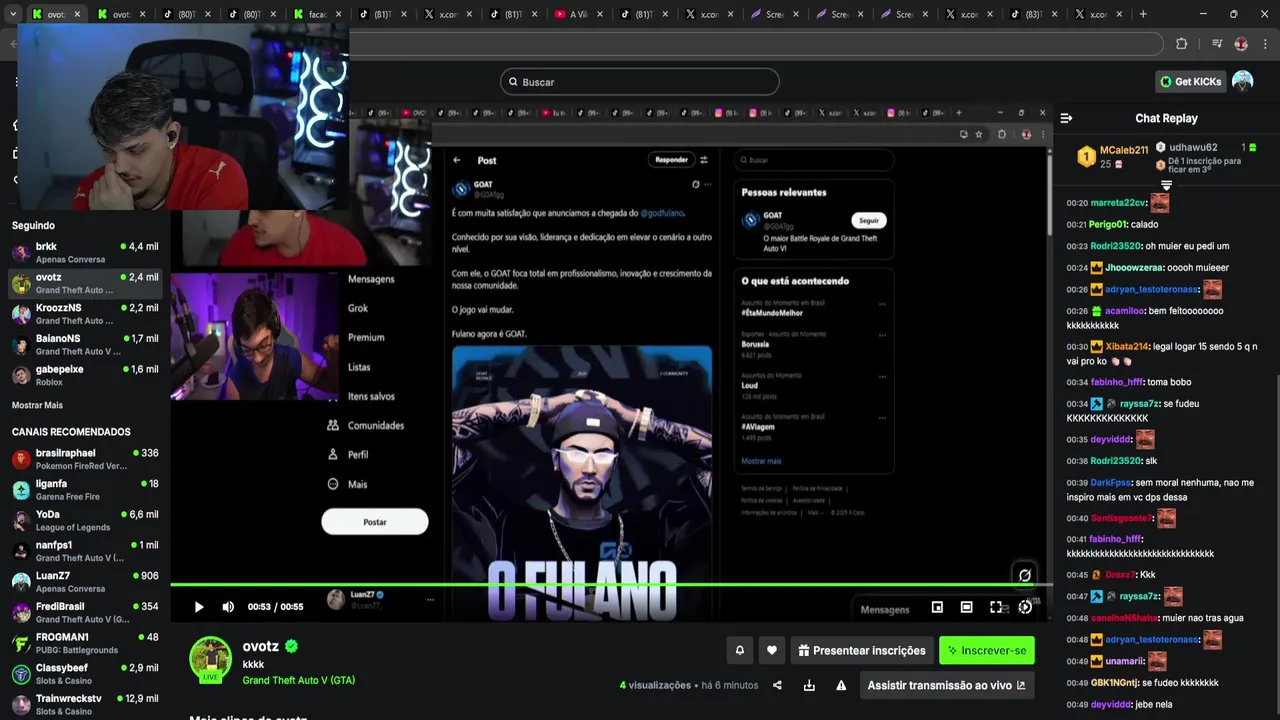Toggle the notification bell for ovotz
1280x720 pixels.
click(x=740, y=650)
